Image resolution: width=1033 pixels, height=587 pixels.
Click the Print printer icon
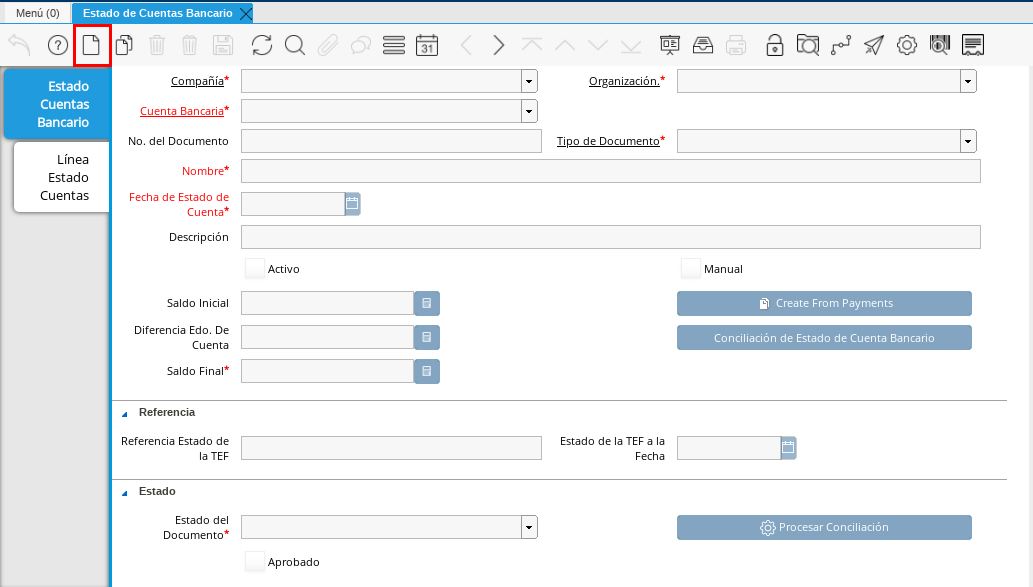[736, 45]
